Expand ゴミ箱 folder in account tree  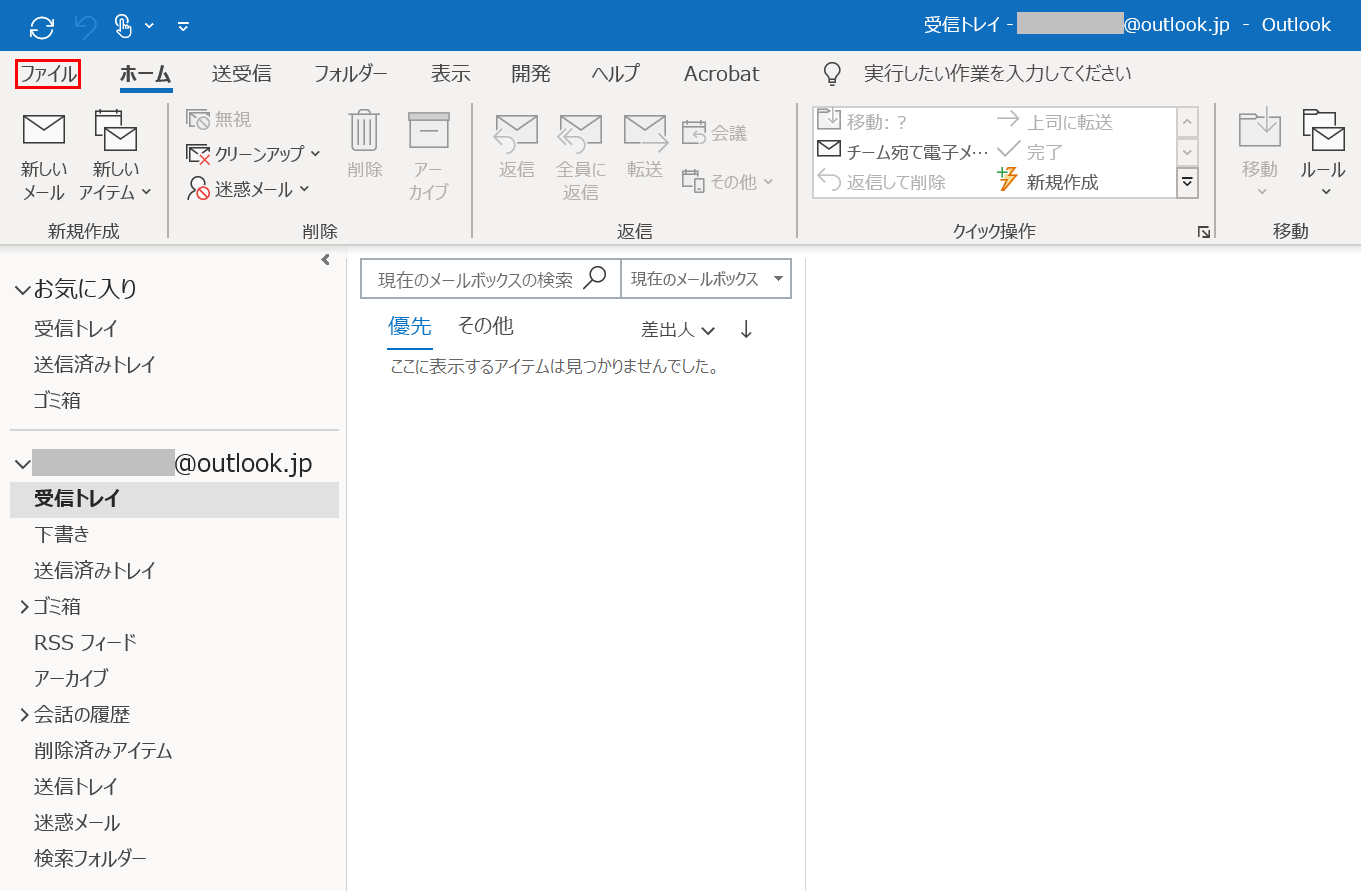point(24,607)
